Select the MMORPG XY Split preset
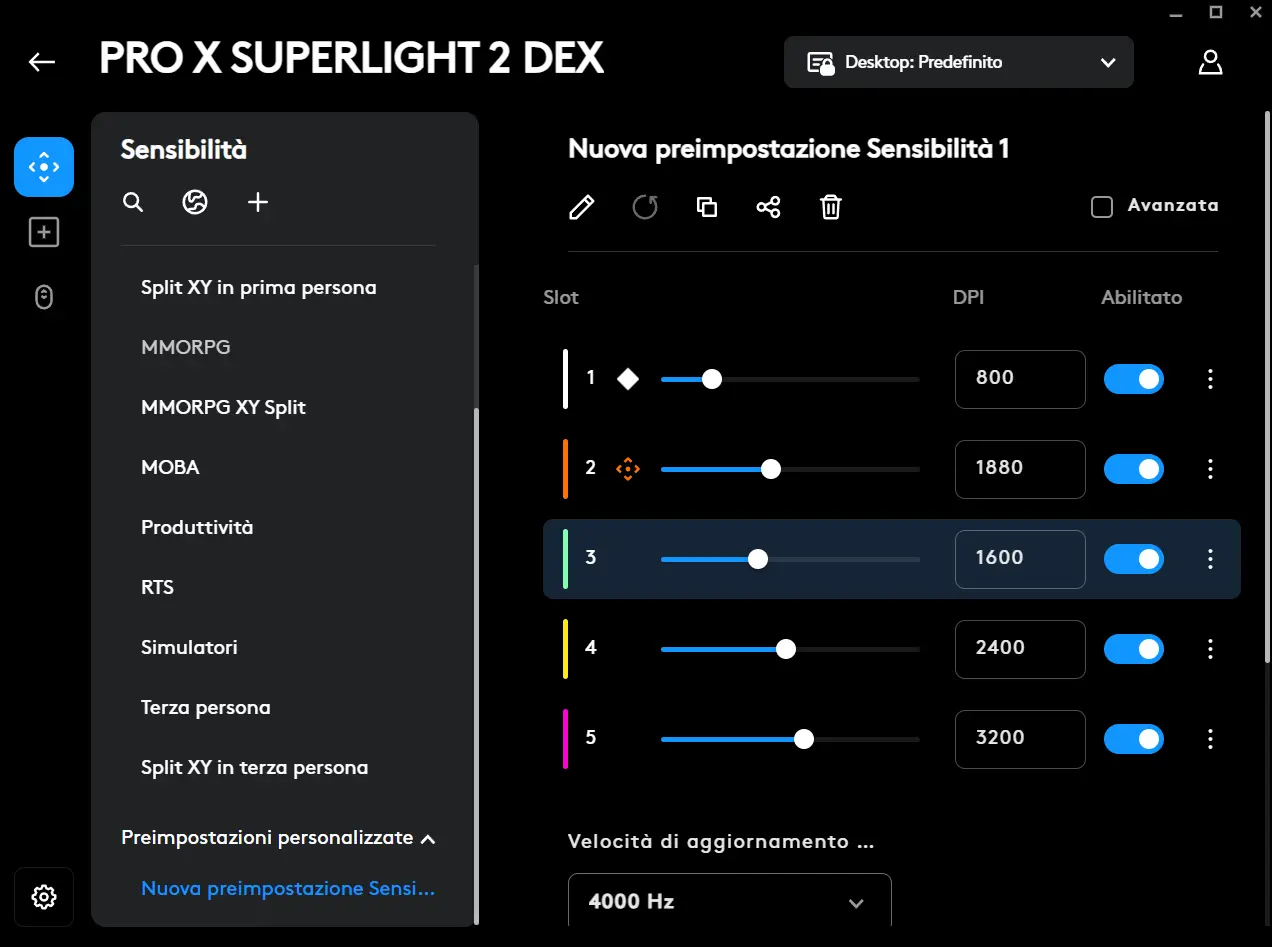This screenshot has height=947, width=1272. tap(224, 408)
